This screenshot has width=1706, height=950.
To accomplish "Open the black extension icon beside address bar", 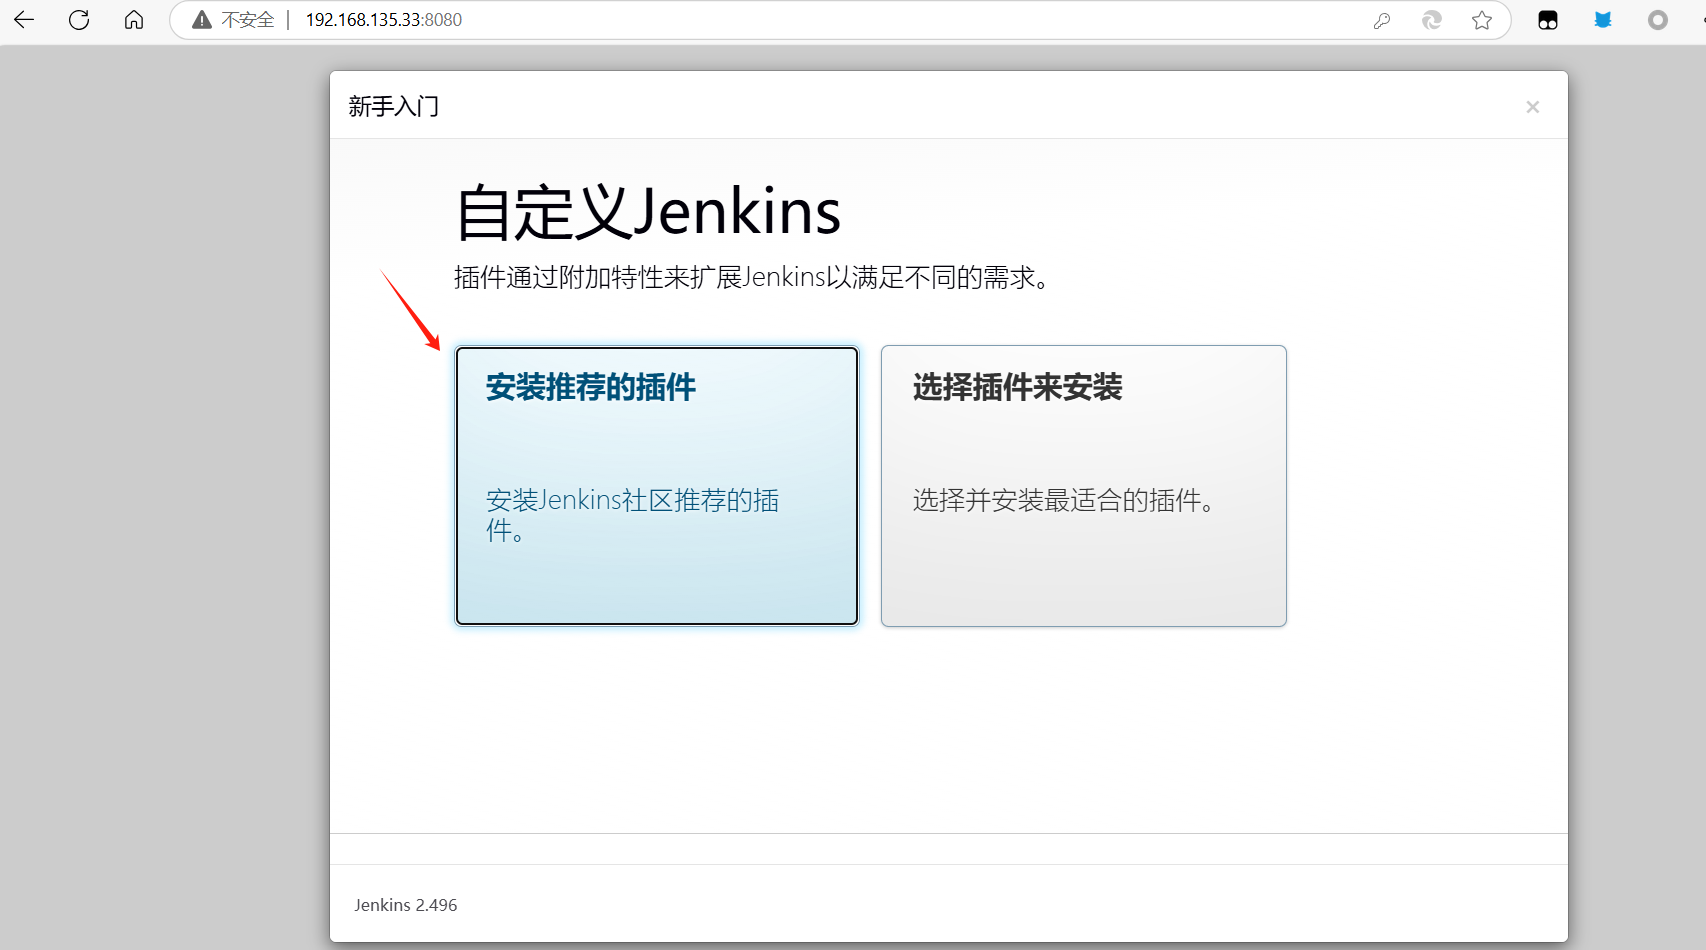I will pos(1547,19).
